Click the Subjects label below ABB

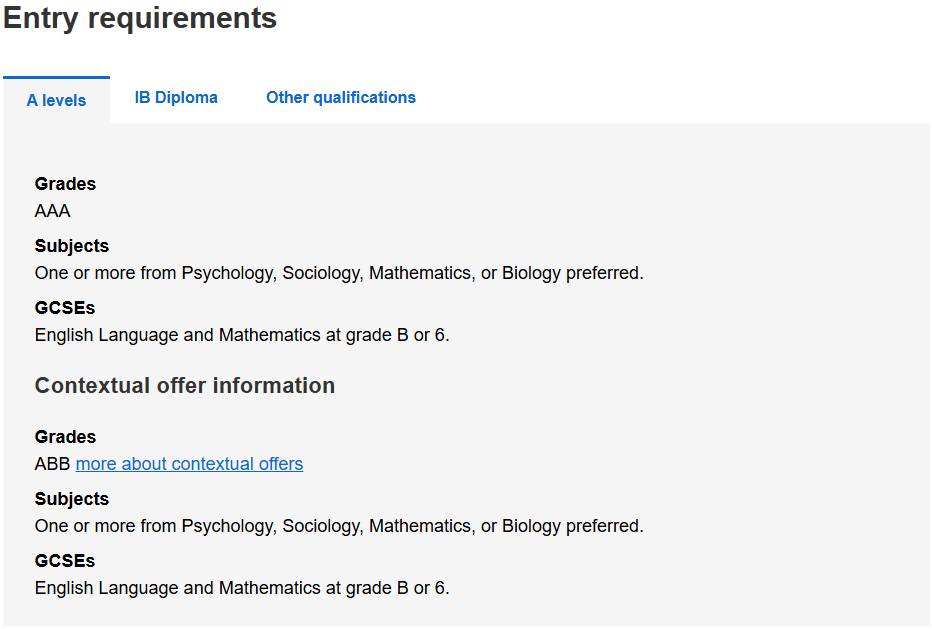71,499
